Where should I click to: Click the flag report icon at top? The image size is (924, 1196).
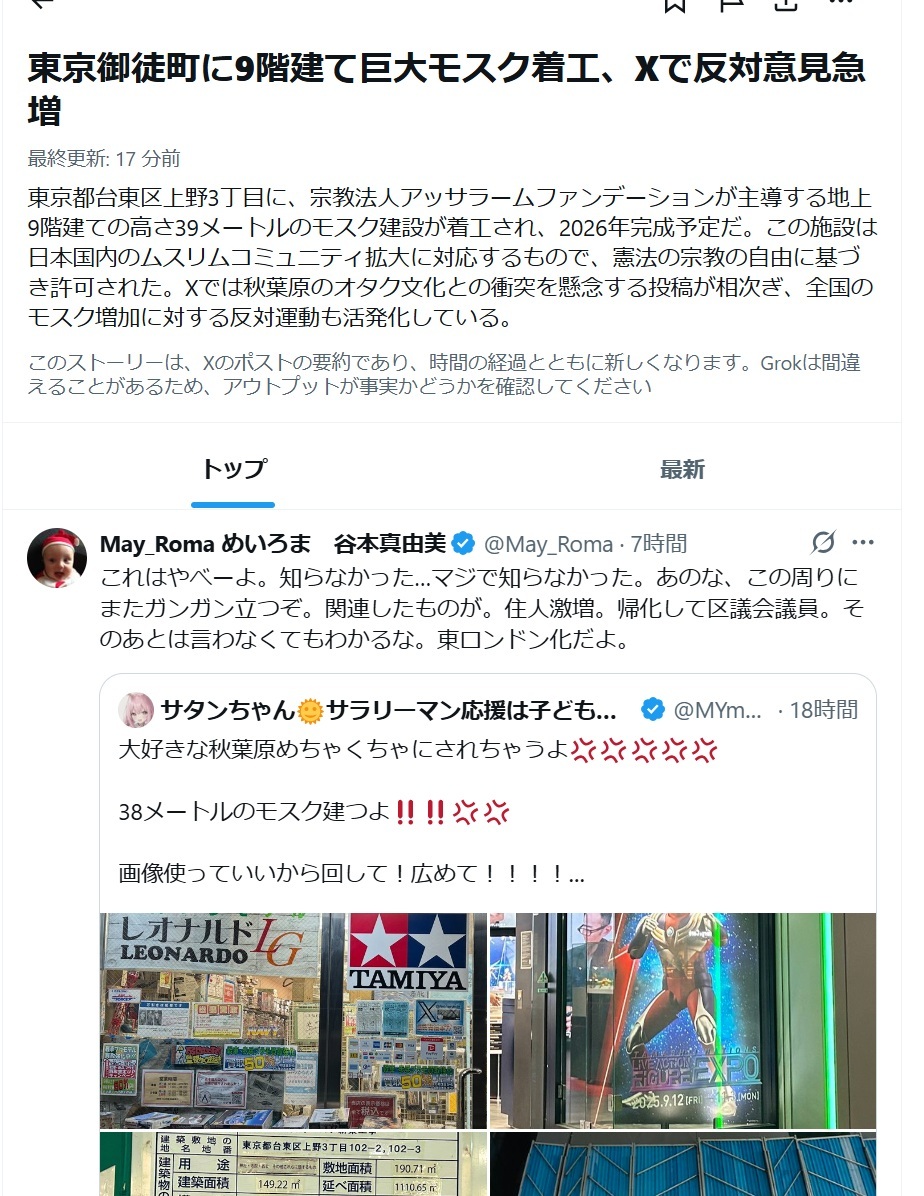731,4
